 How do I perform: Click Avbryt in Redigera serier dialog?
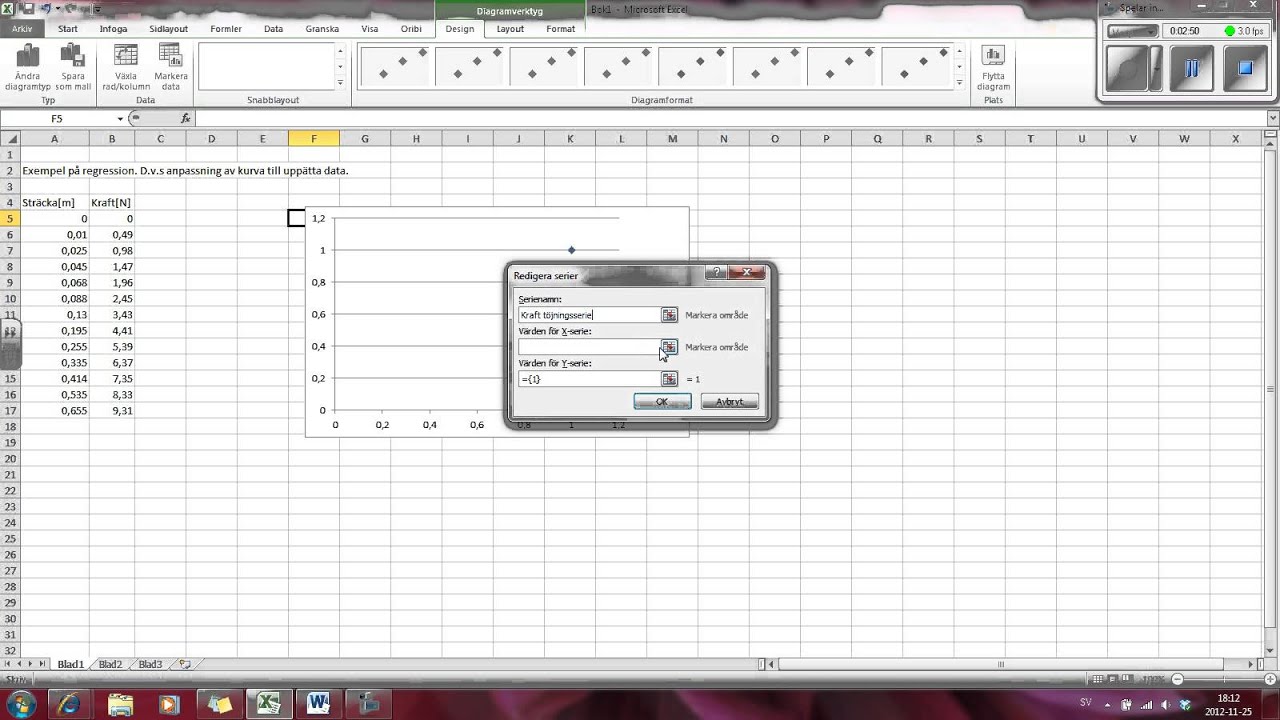730,401
